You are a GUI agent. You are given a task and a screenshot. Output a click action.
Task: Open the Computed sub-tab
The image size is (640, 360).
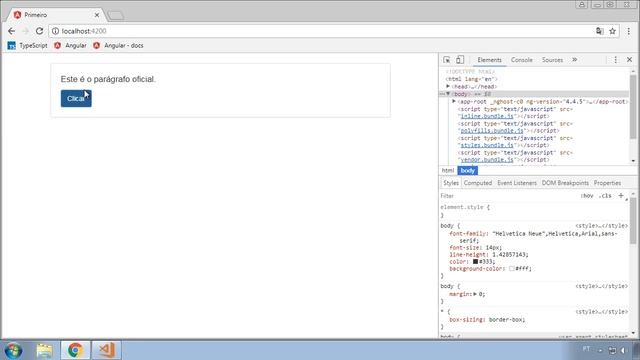[x=478, y=183]
